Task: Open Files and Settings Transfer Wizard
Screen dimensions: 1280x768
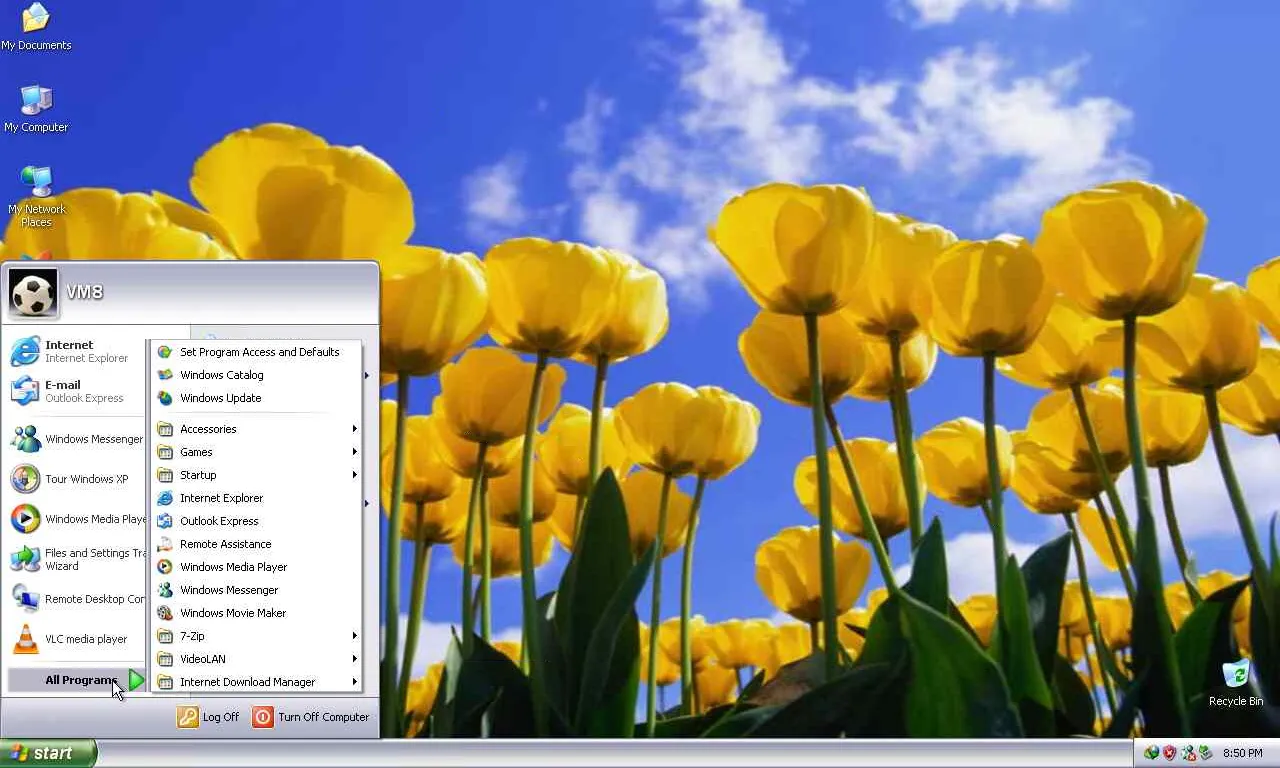Action: pyautogui.click(x=76, y=559)
